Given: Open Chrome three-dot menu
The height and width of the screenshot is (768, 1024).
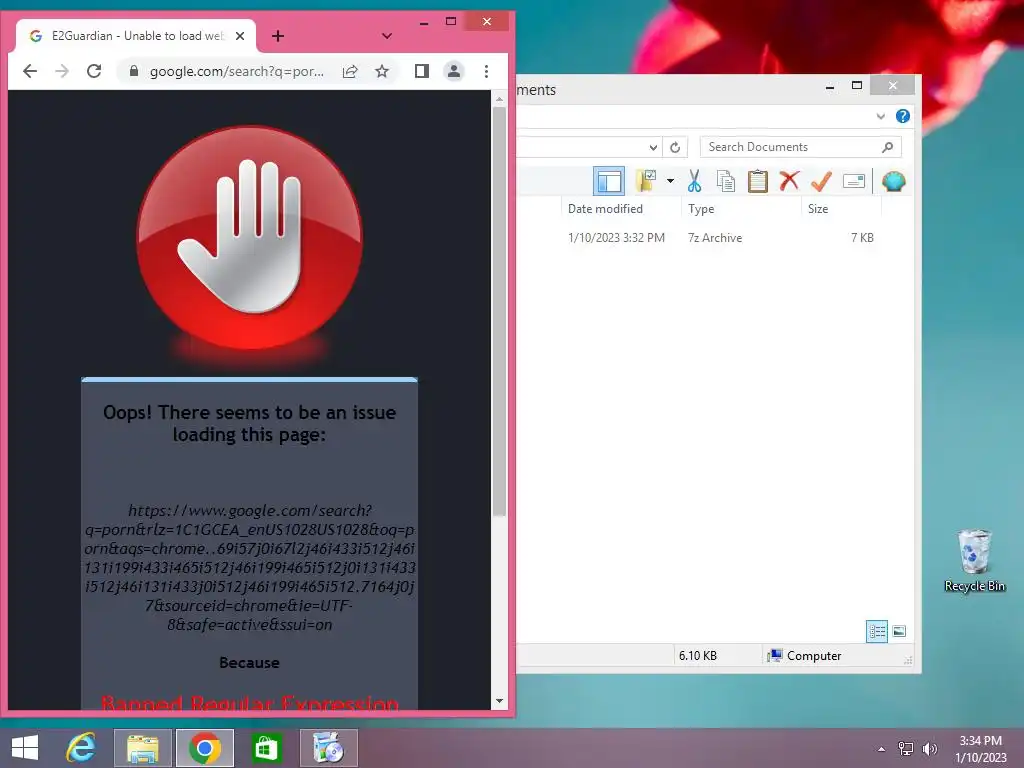Looking at the screenshot, I should pyautogui.click(x=487, y=71).
